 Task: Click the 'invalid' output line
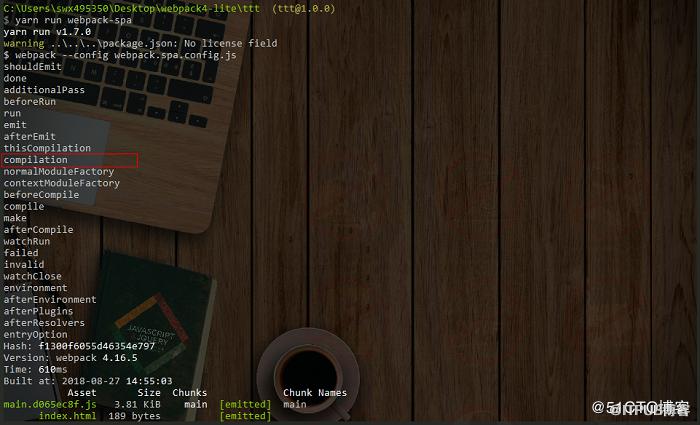tap(24, 264)
